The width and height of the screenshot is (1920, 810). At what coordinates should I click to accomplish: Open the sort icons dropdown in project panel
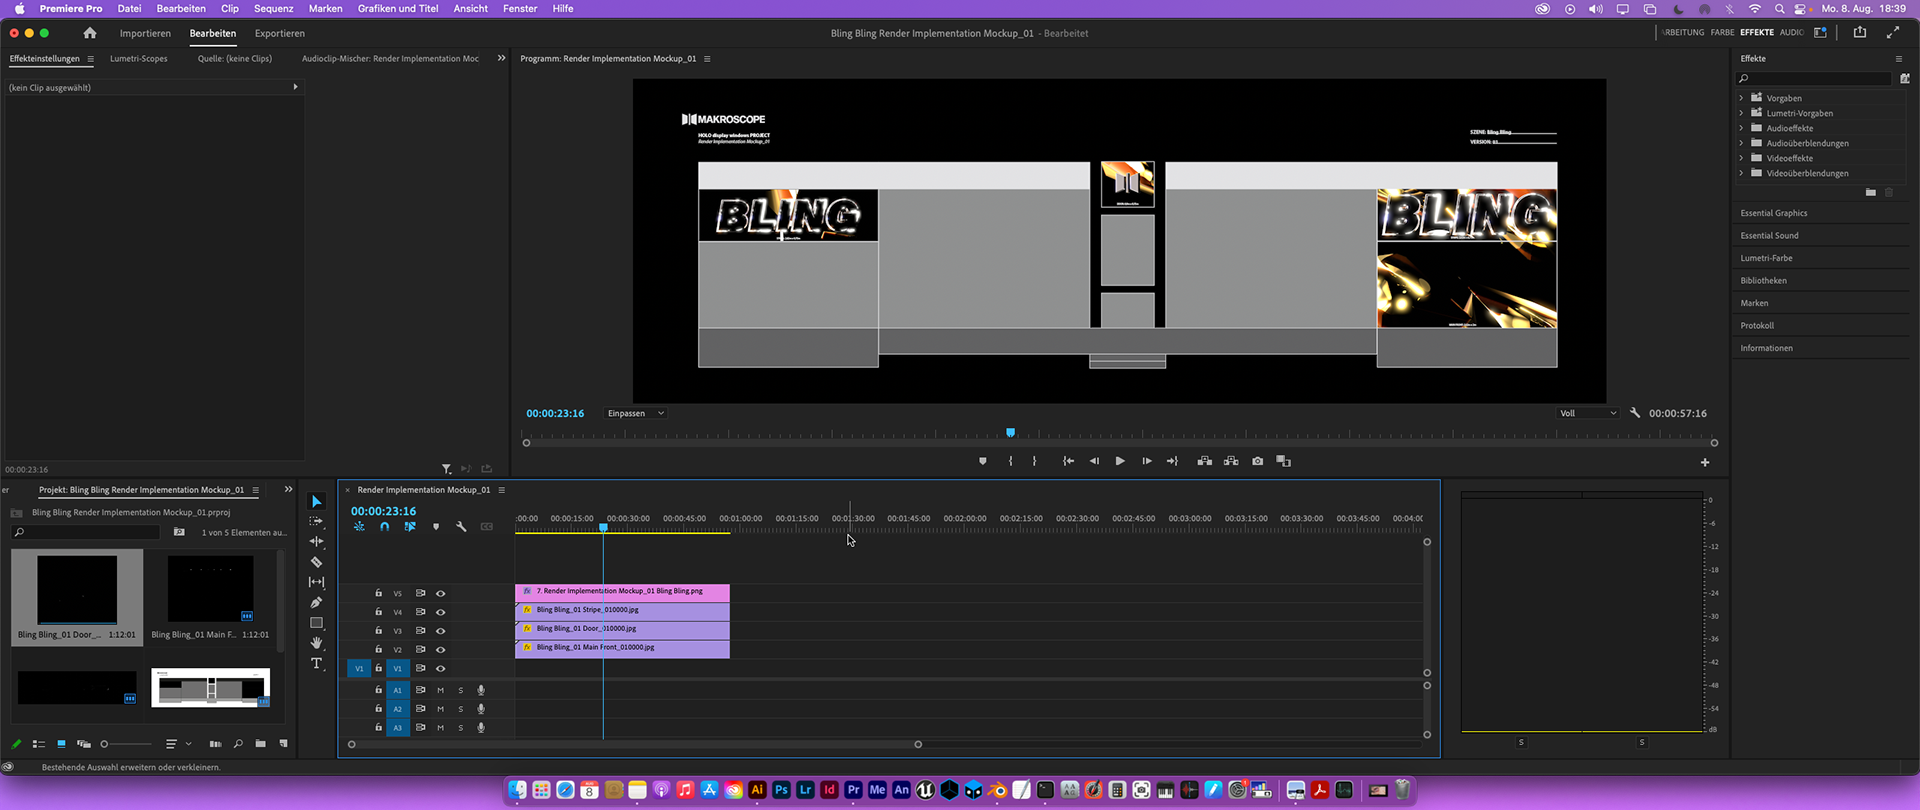coord(177,744)
